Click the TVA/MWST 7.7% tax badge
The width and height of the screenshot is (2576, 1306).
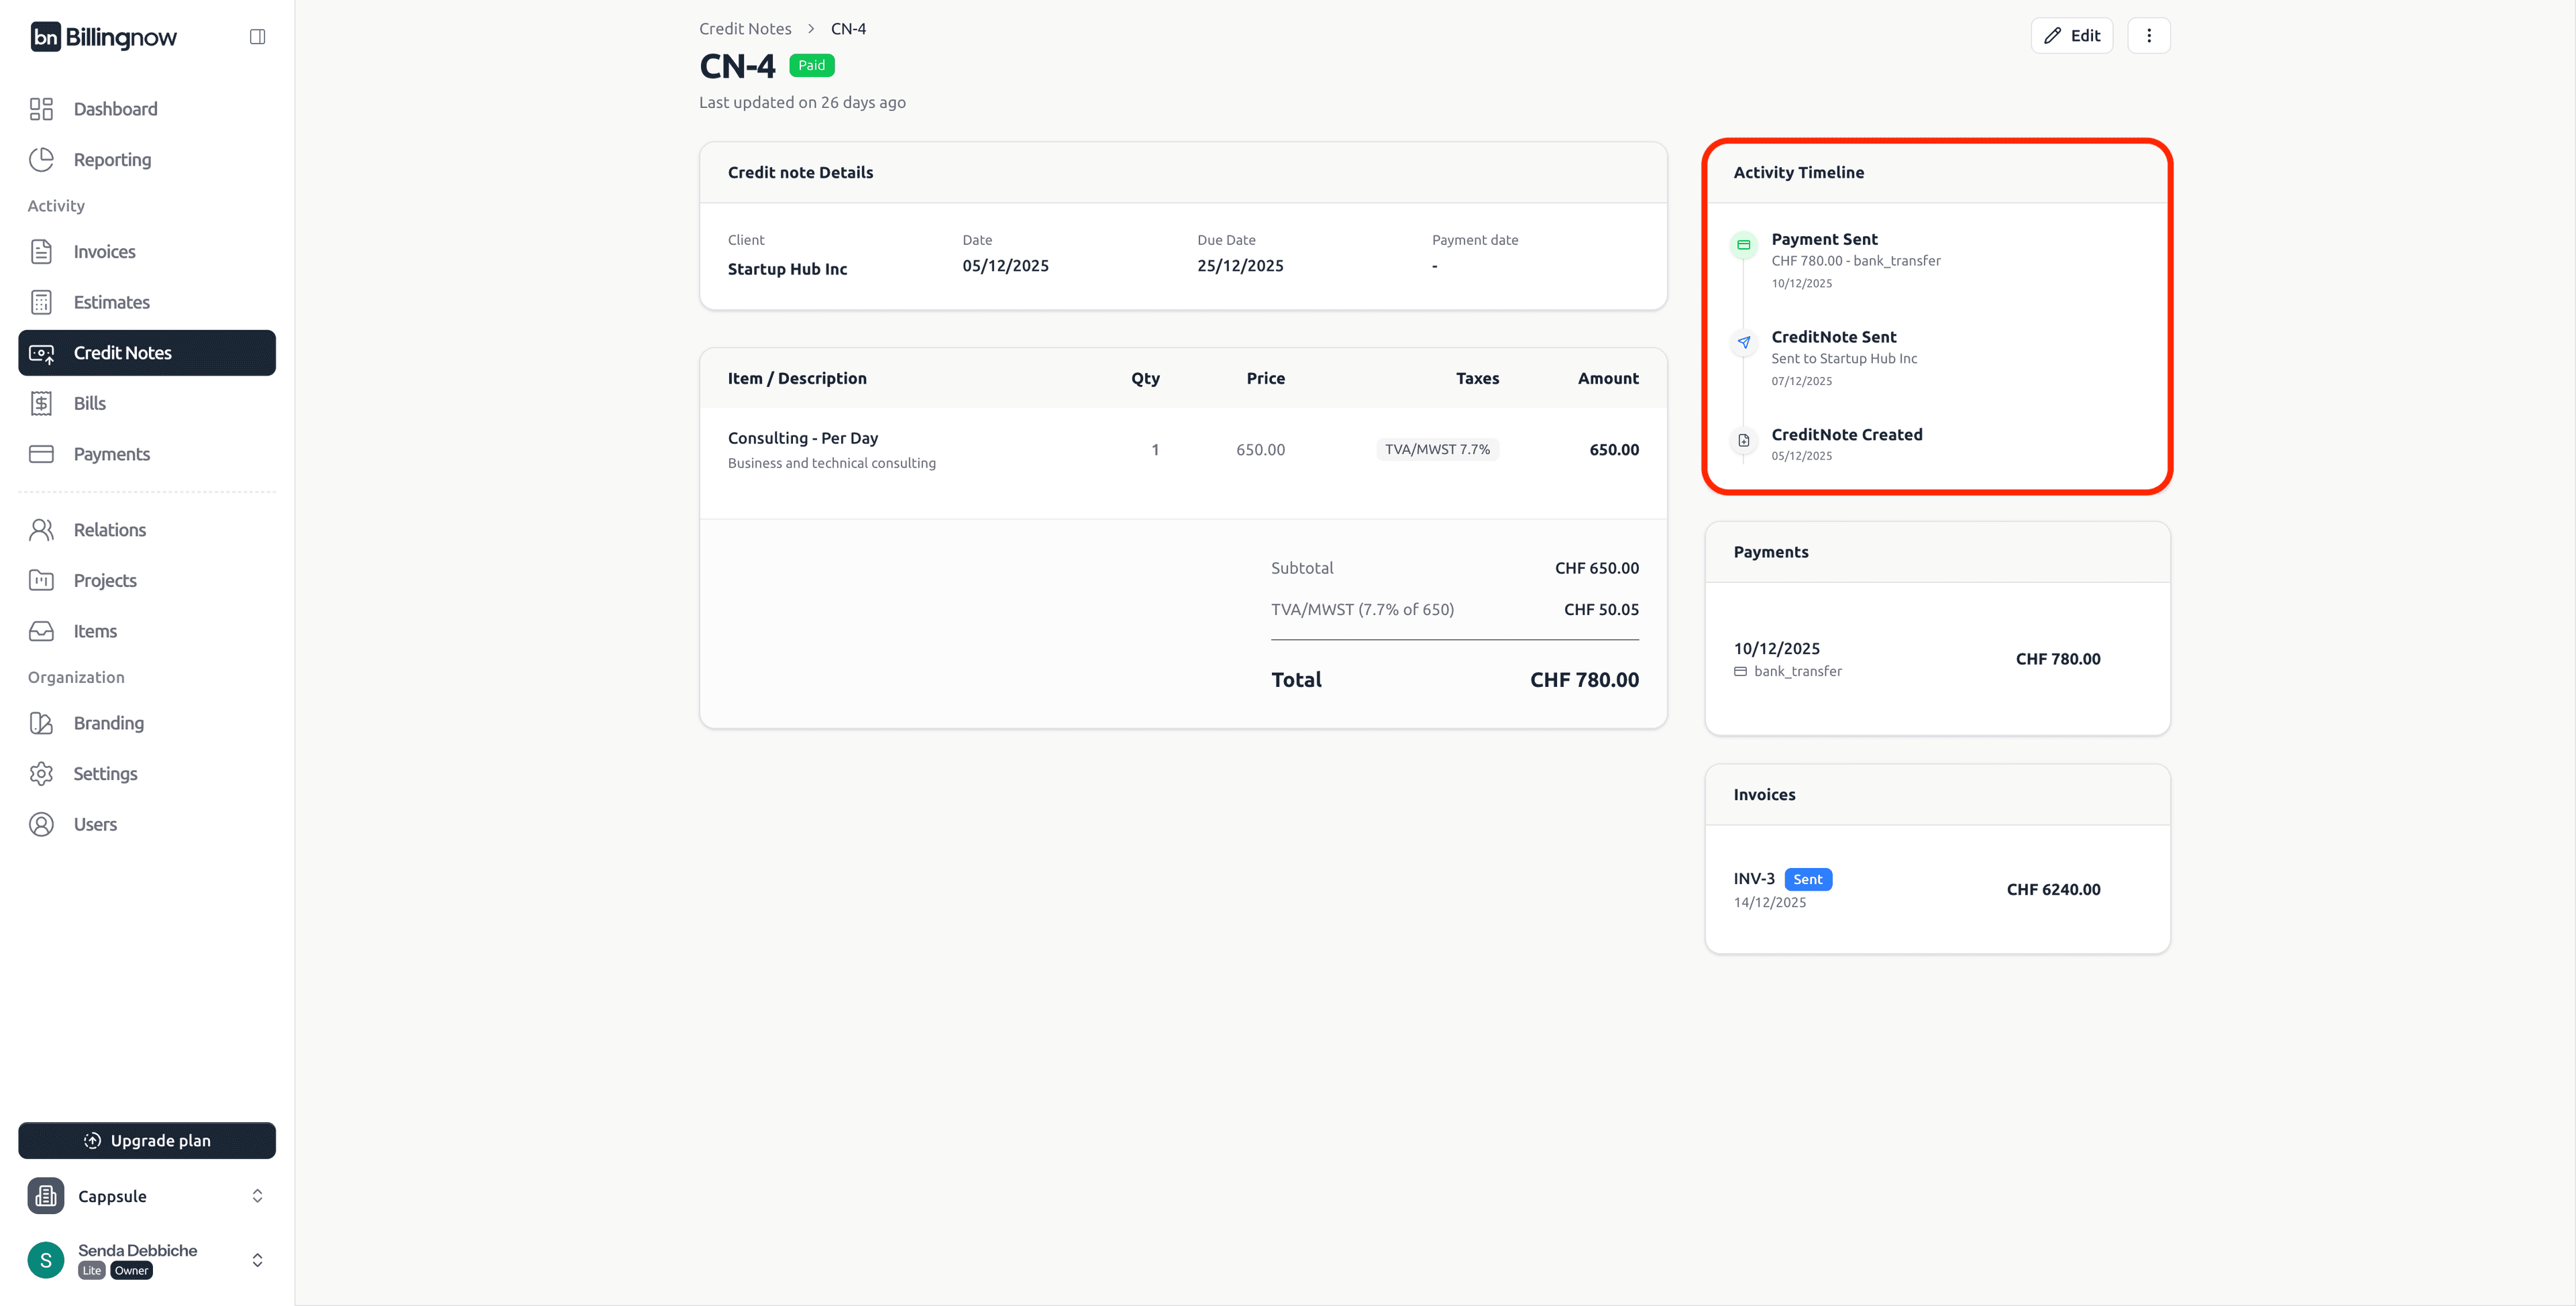click(1437, 450)
